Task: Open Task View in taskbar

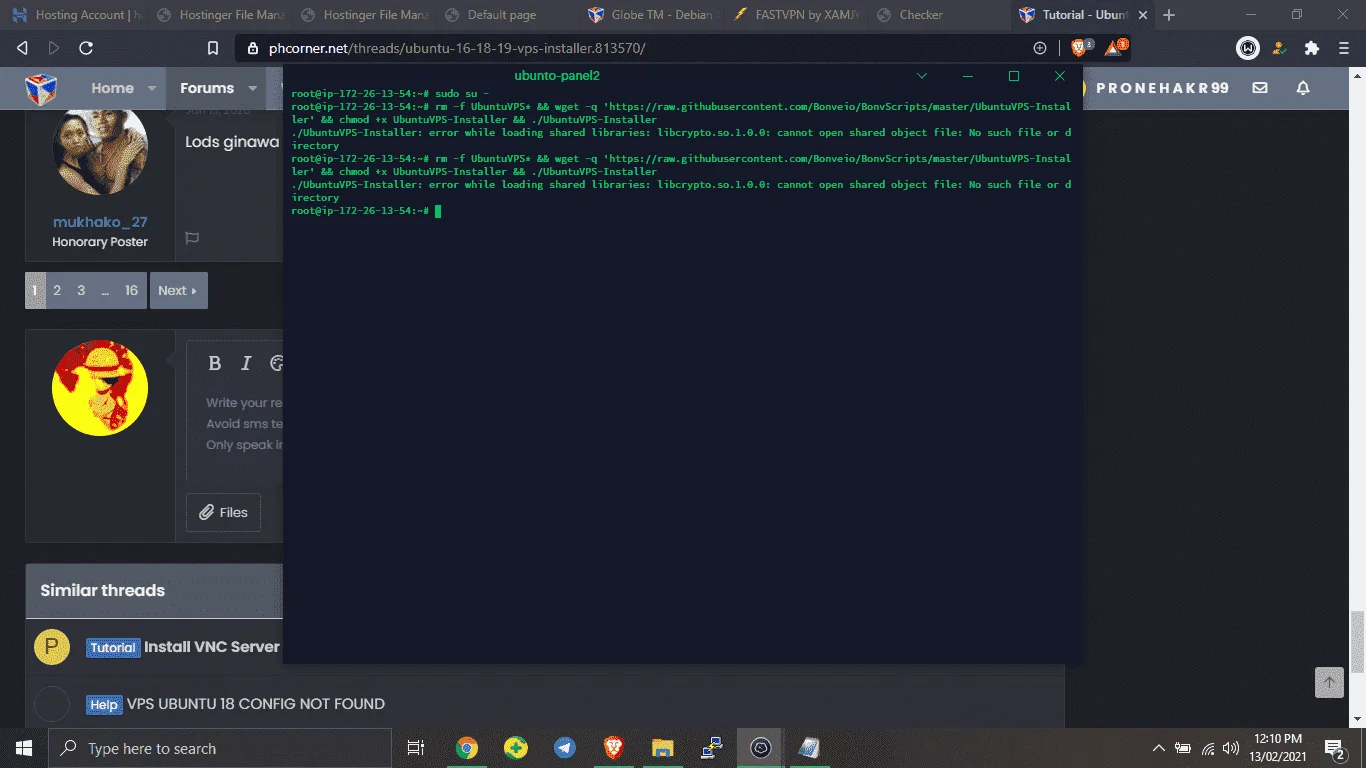Action: [416, 748]
